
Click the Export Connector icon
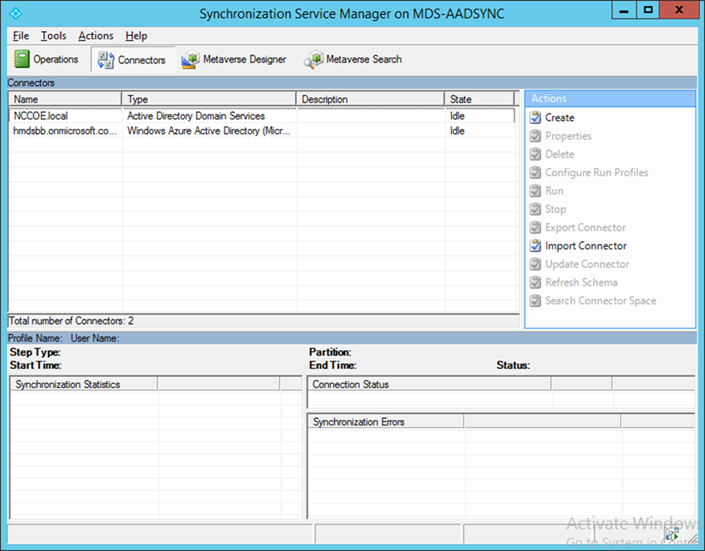tap(535, 228)
